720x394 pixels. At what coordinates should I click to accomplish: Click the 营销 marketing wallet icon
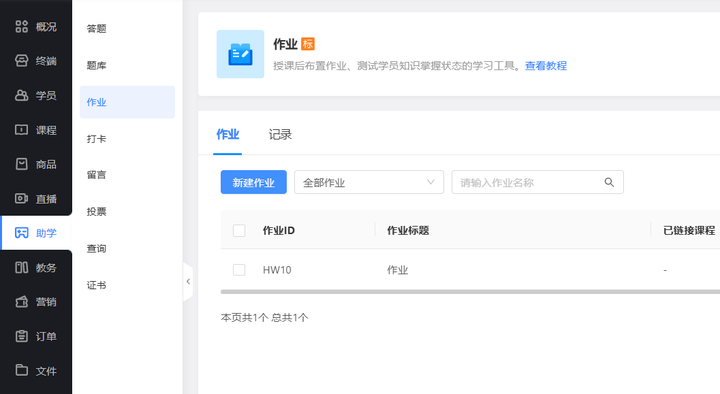[22, 302]
